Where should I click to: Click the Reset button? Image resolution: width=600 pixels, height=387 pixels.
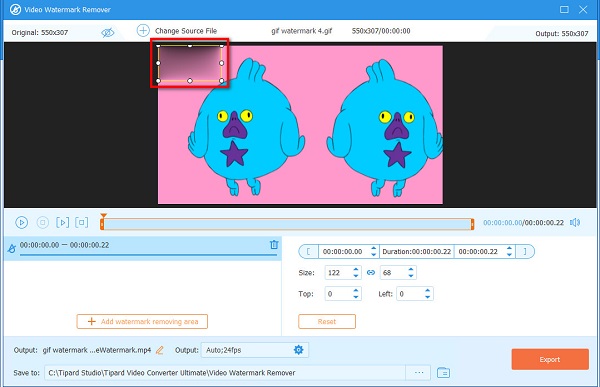pos(327,322)
